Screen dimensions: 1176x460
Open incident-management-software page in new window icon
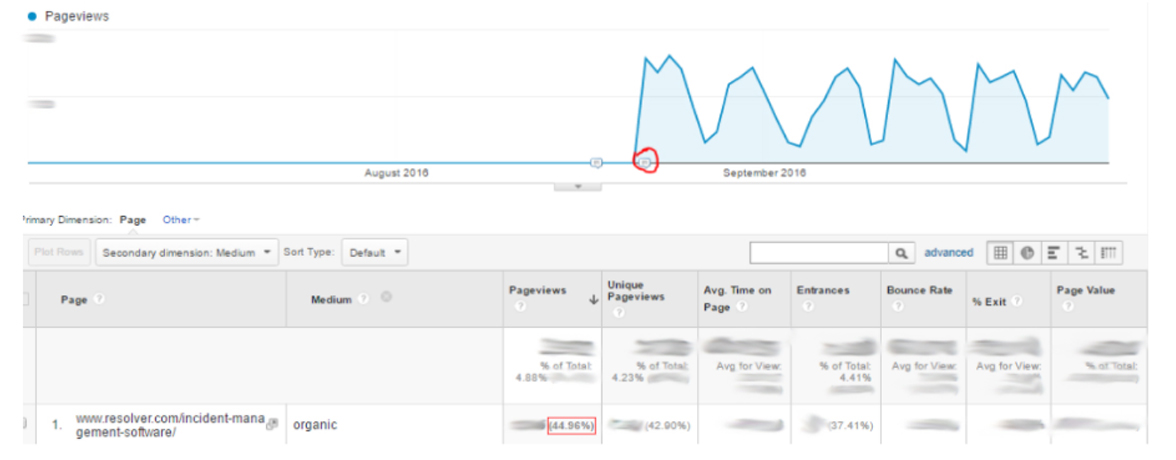click(272, 424)
